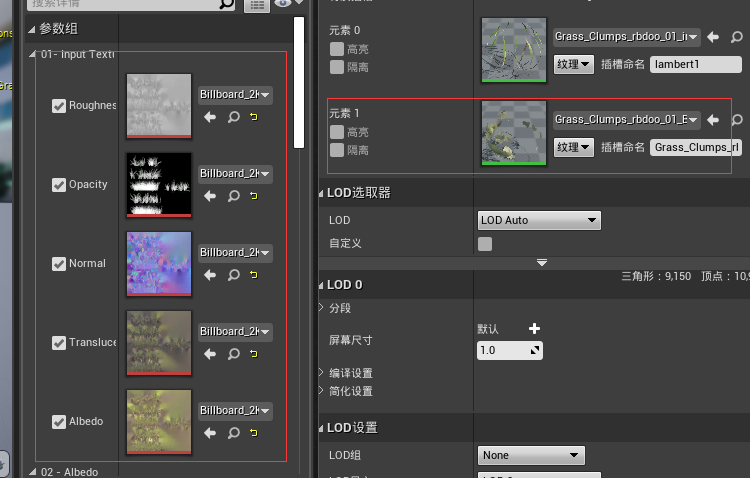Open the eye view options menu
Screen dimensions: 750x478
pos(288,3)
